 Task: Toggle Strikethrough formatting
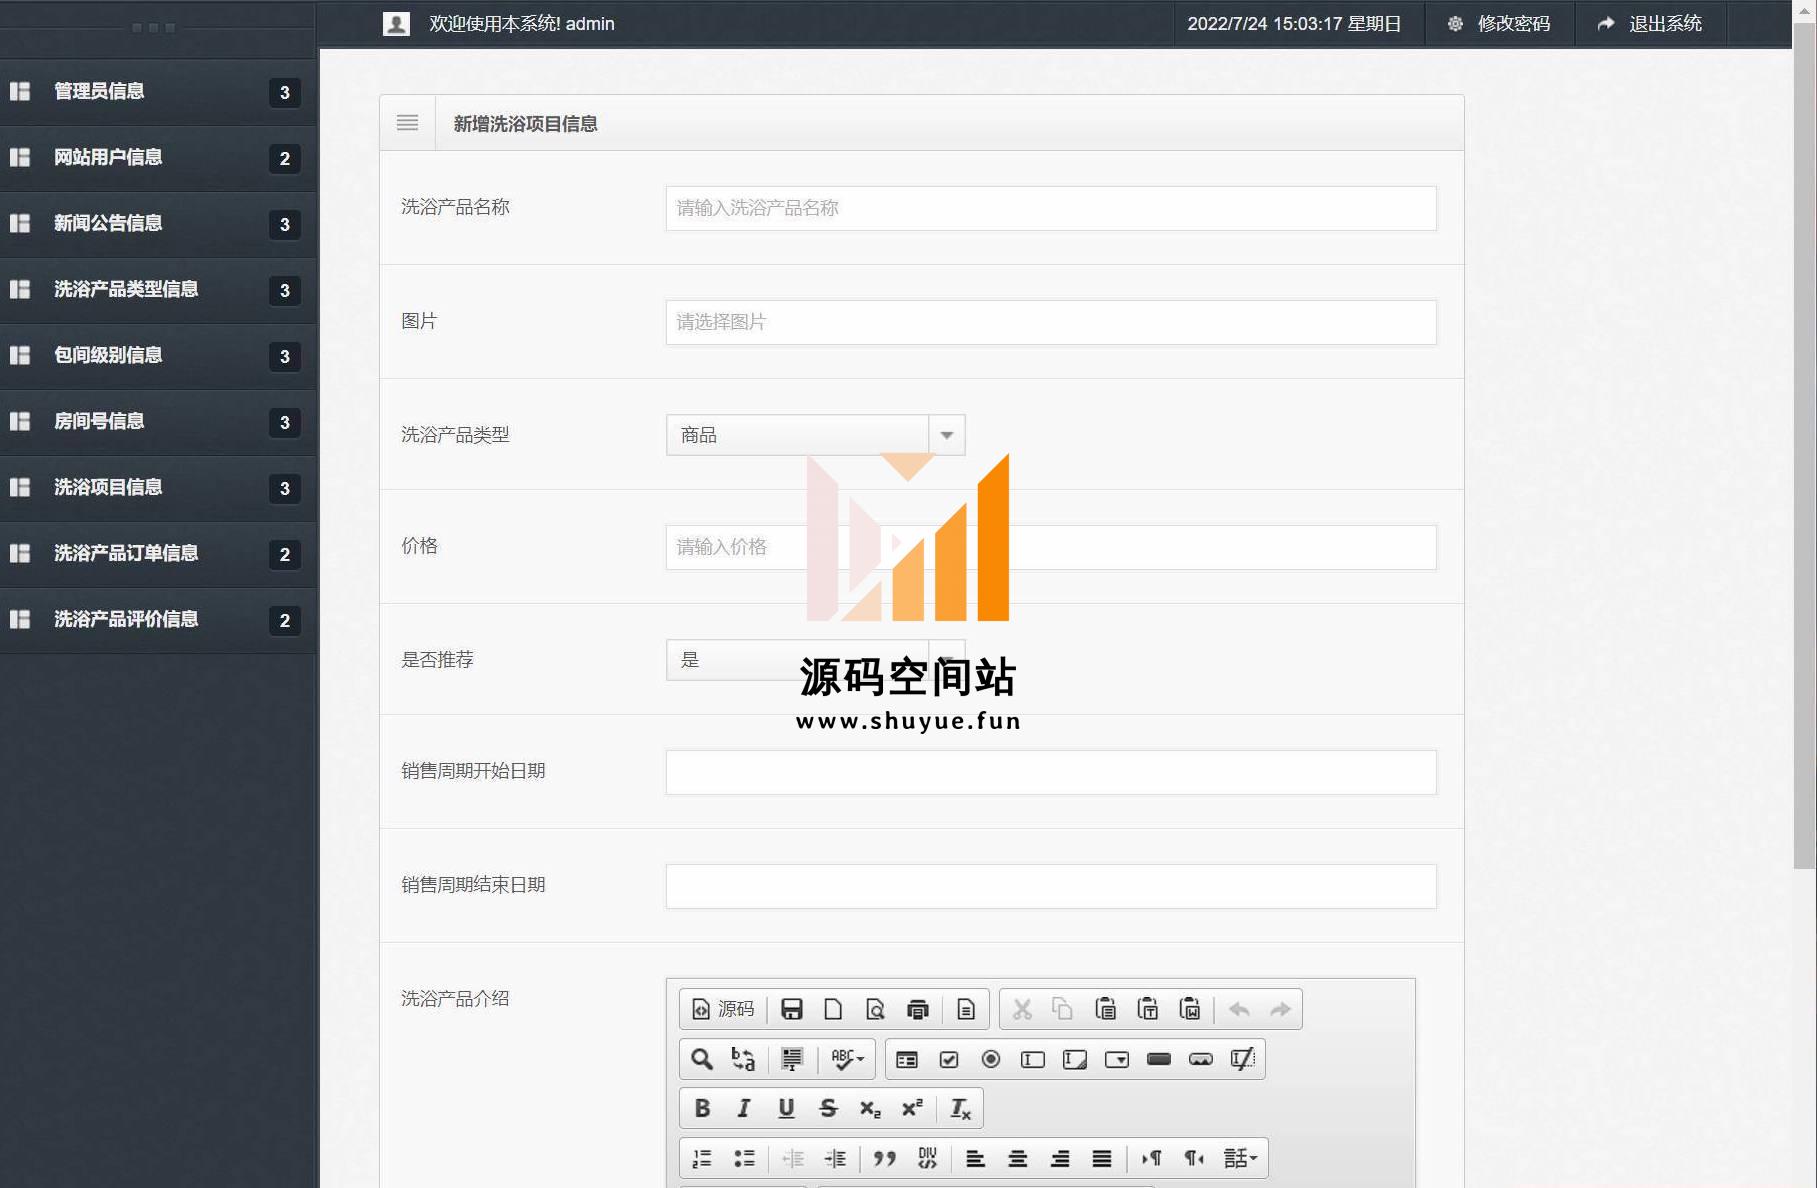pos(828,1108)
